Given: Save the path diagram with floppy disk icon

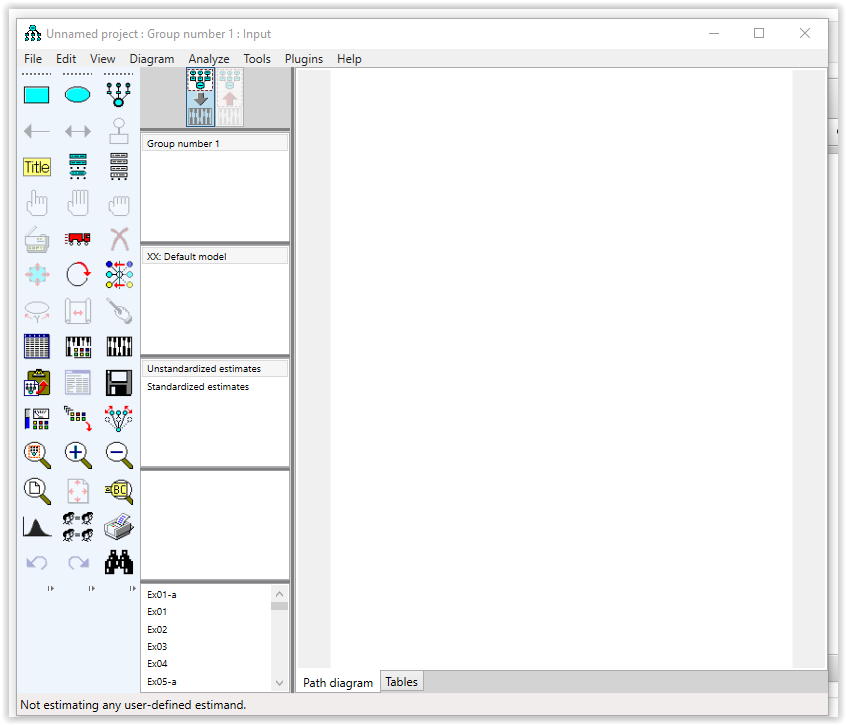Looking at the screenshot, I should click(119, 382).
